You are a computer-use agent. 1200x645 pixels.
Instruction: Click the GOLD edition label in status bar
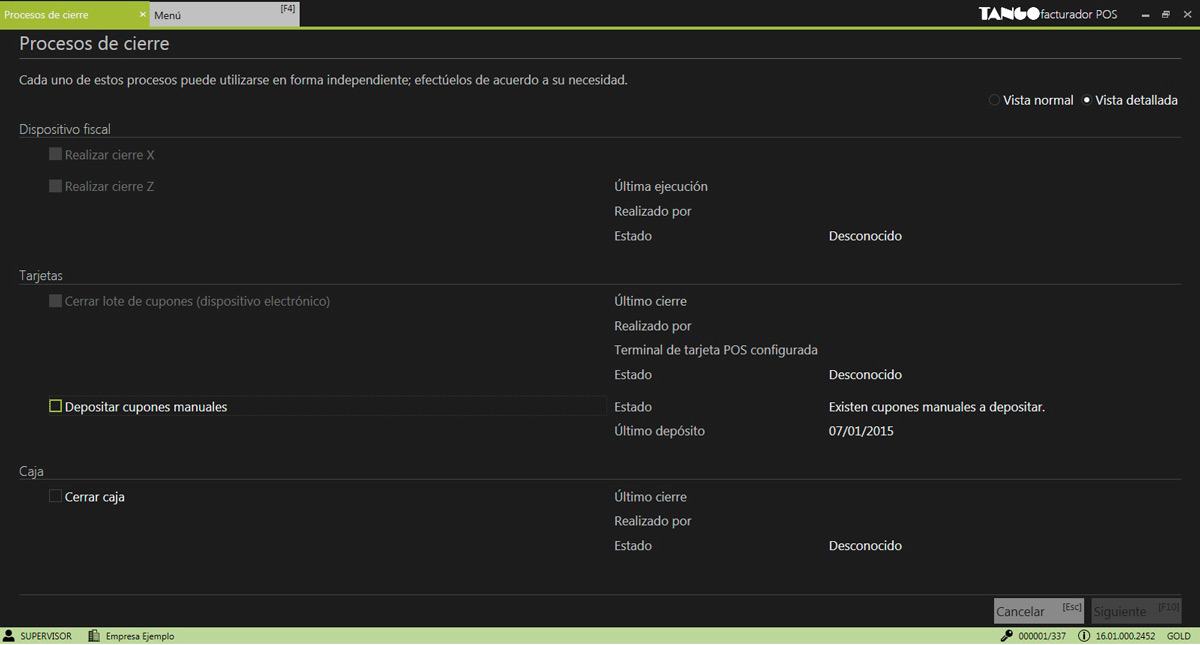coord(1178,636)
